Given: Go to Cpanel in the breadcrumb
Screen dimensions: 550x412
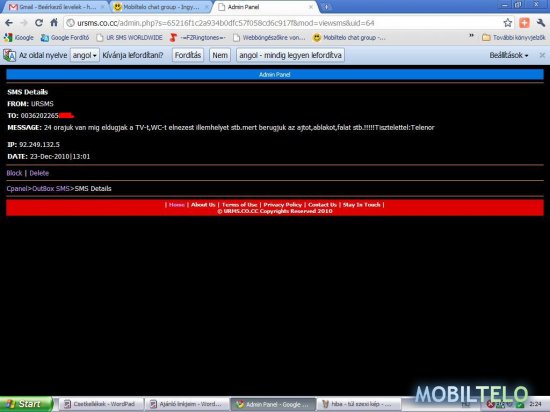Looking at the screenshot, I should point(17,189).
